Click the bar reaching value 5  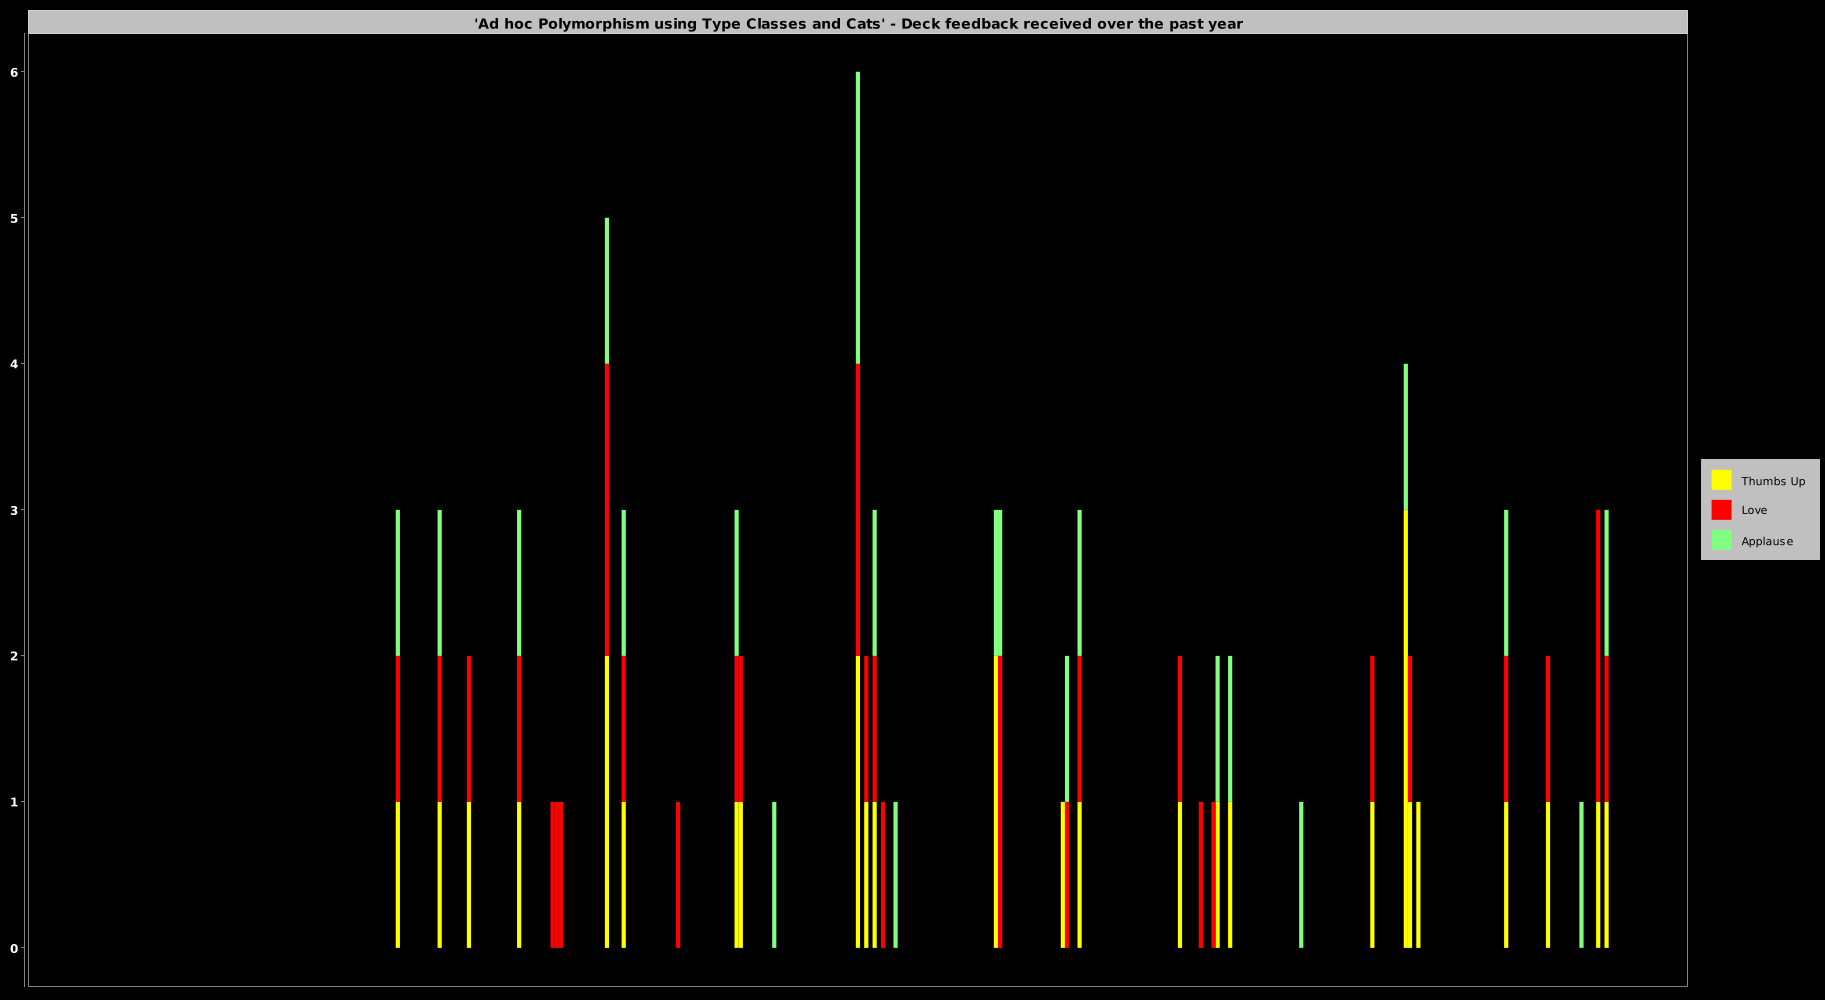(607, 583)
